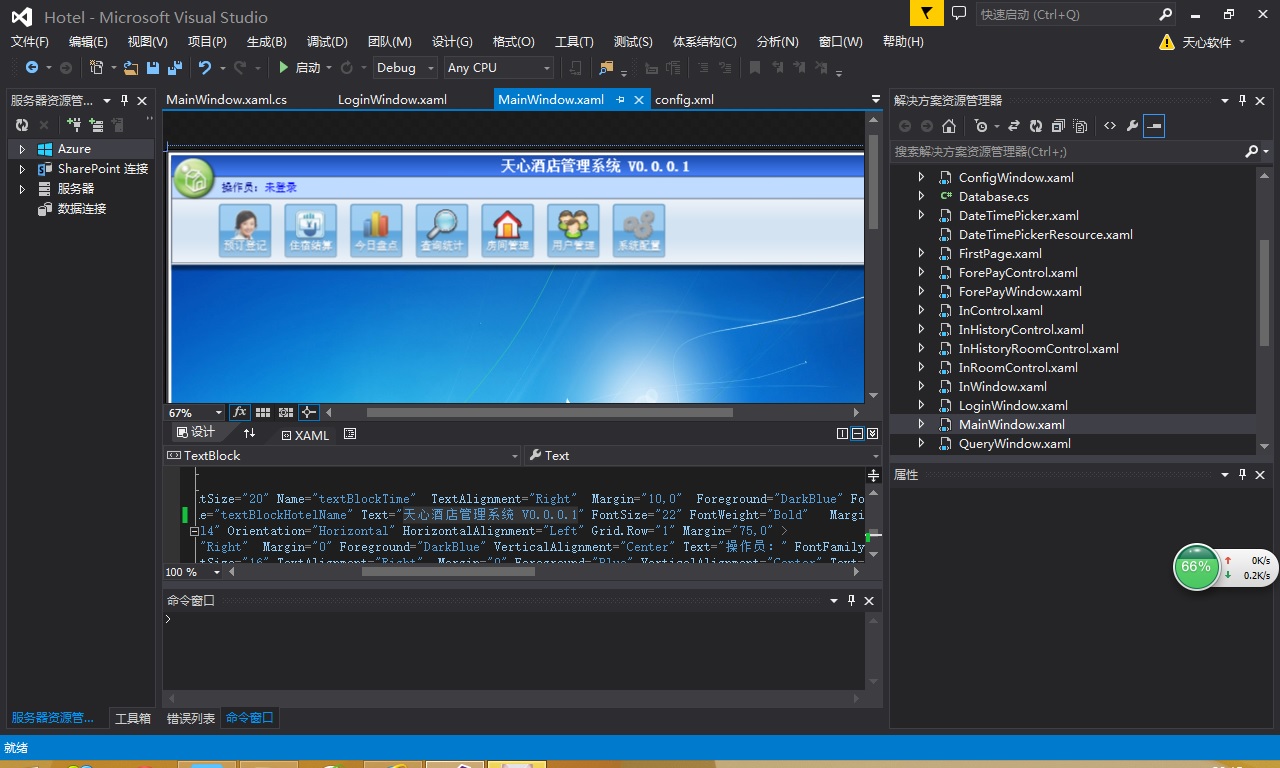Open the Any CPU platform dropdown

pos(499,68)
